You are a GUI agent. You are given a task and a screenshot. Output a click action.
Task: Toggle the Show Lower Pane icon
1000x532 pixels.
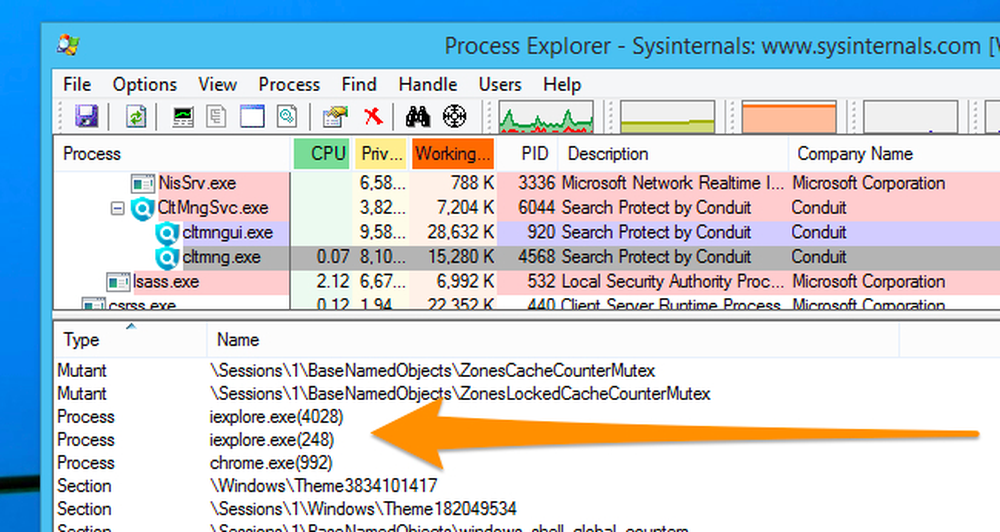[x=252, y=117]
